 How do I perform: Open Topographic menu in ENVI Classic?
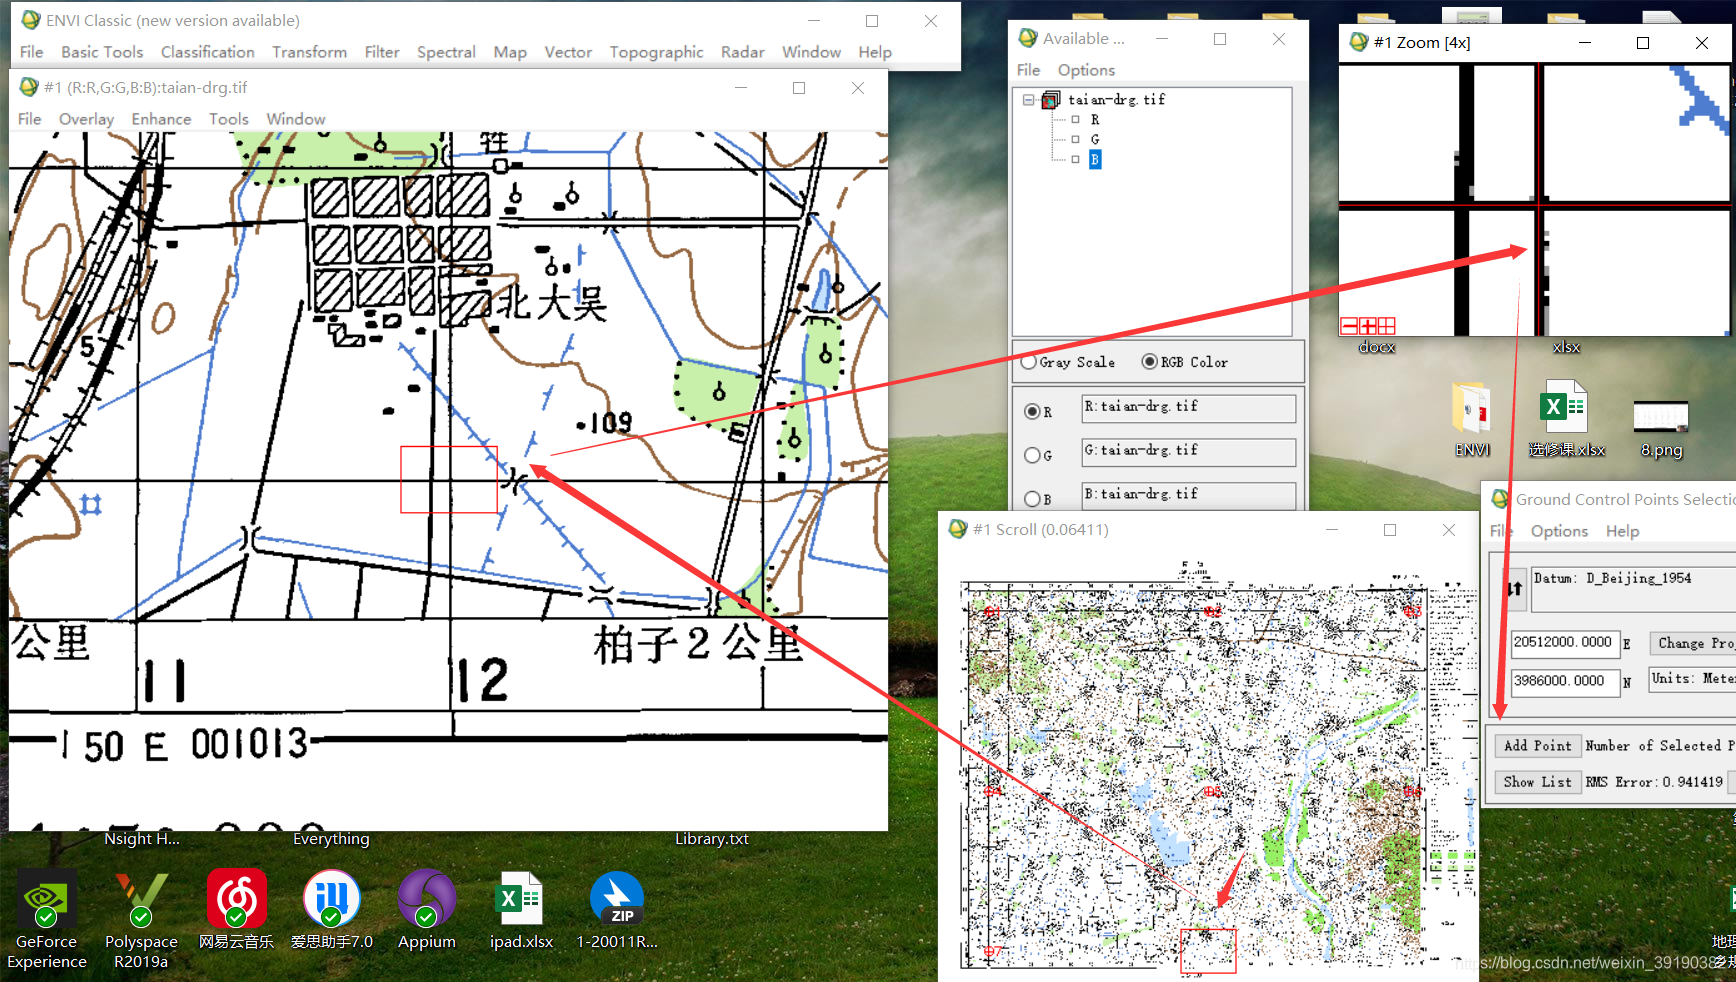click(656, 52)
